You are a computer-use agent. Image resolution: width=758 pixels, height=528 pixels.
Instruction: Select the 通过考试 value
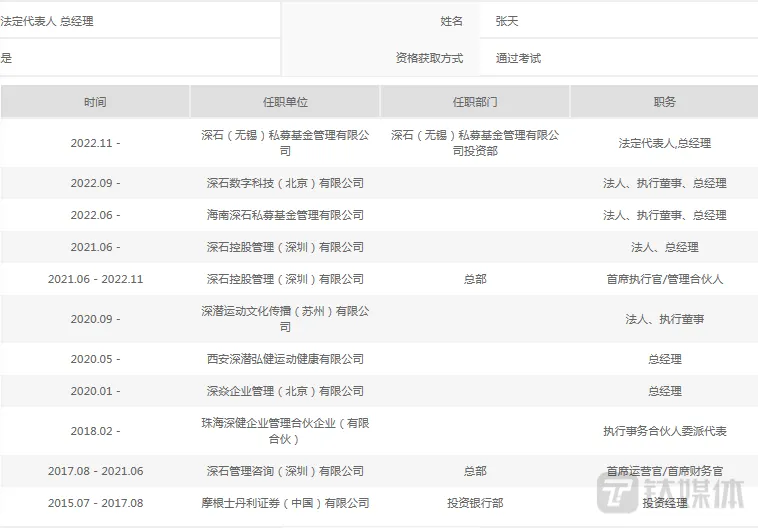tap(518, 58)
